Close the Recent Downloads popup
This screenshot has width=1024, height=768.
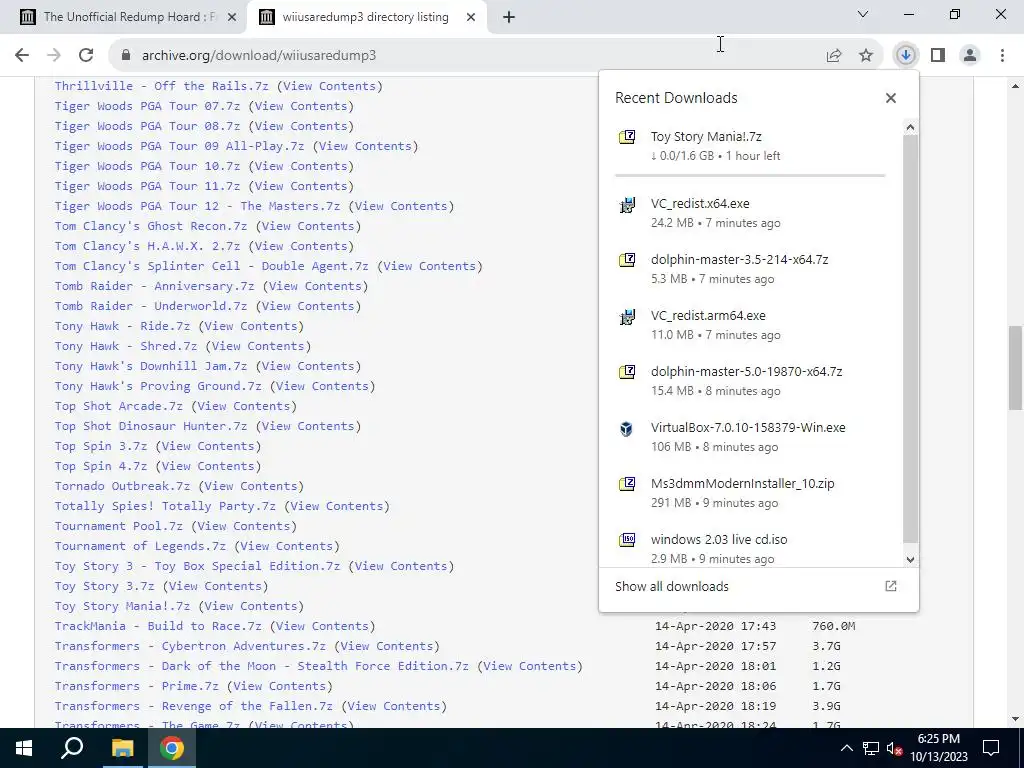click(x=891, y=98)
